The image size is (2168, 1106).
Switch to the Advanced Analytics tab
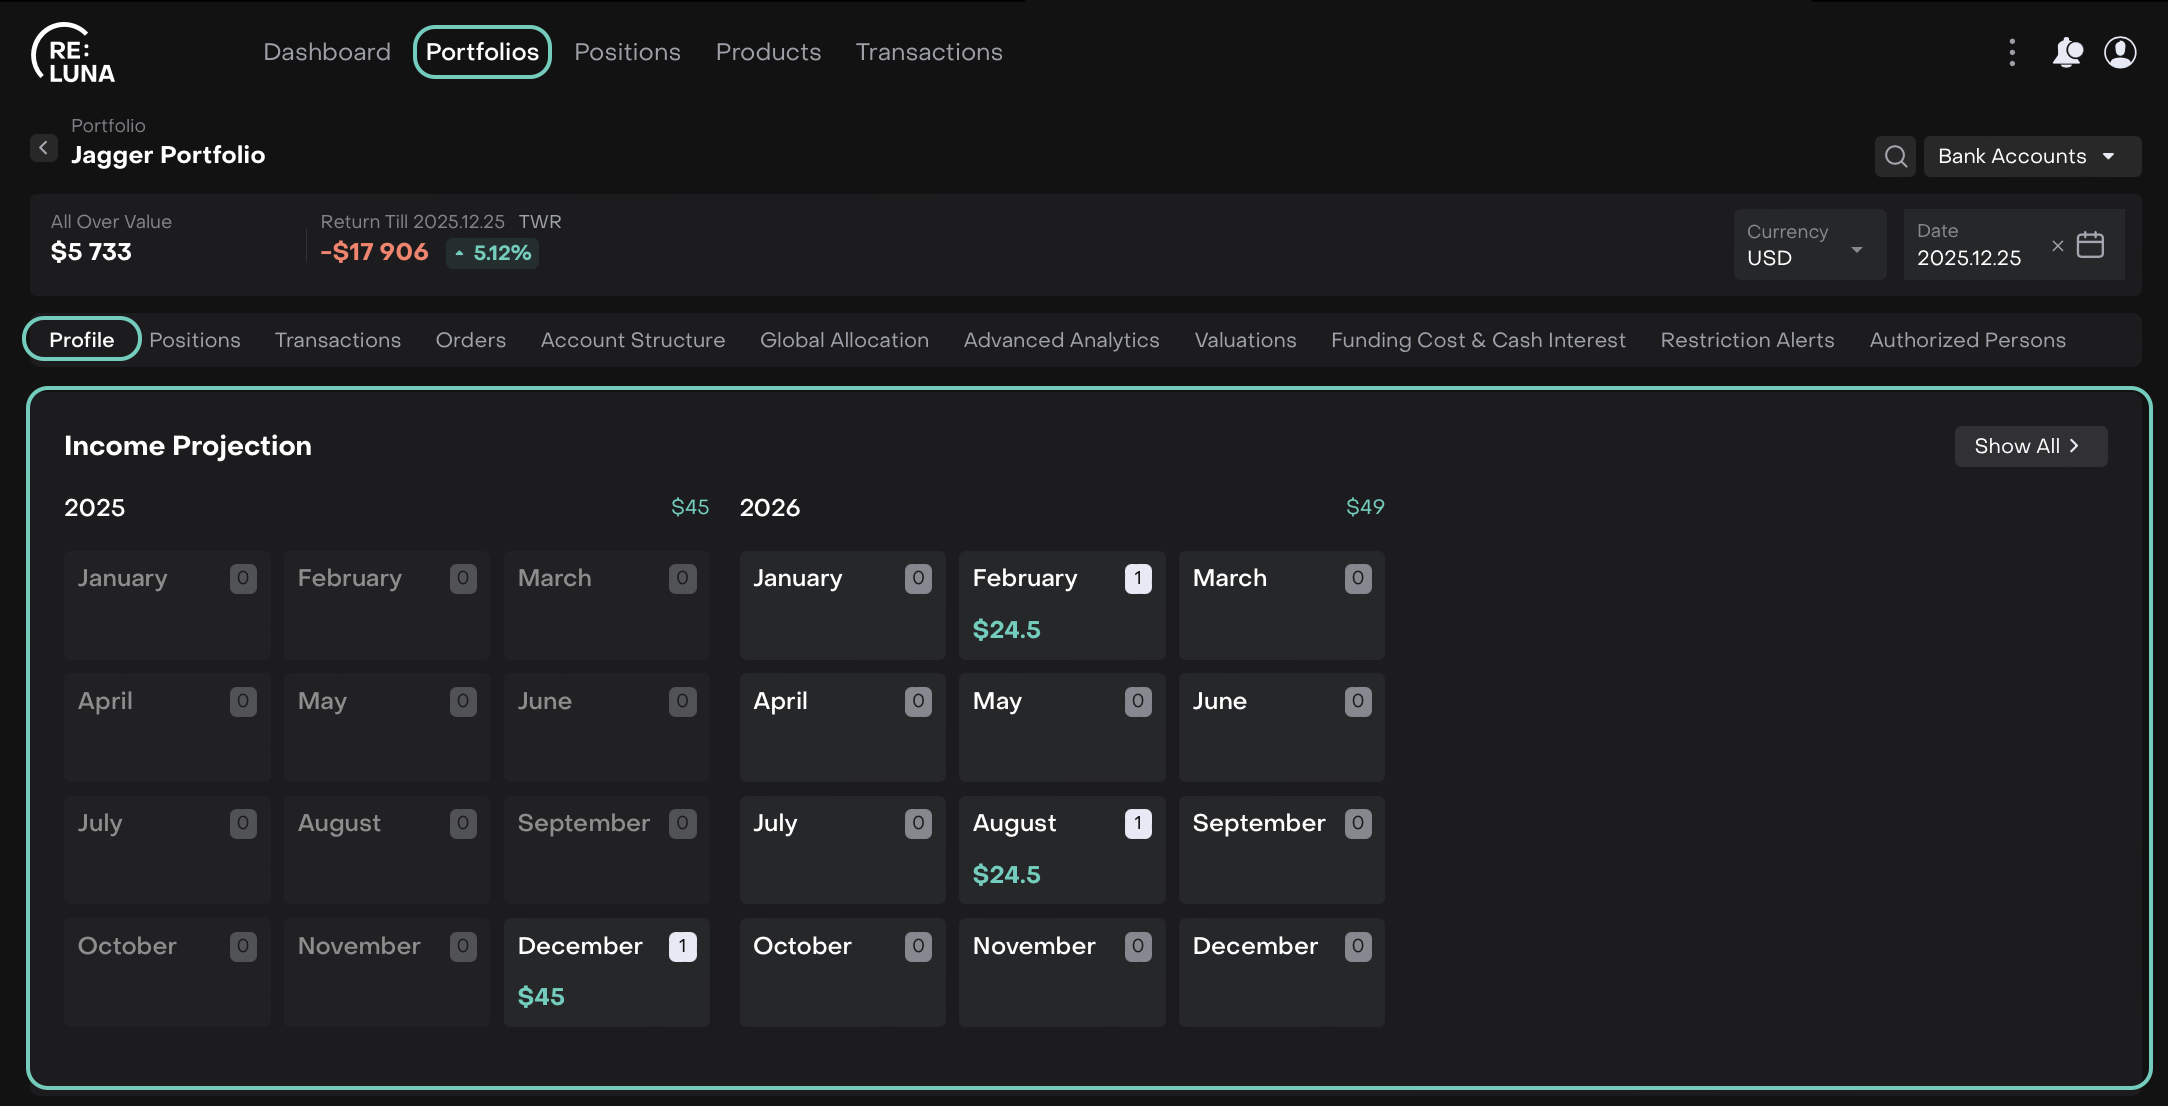(x=1061, y=340)
